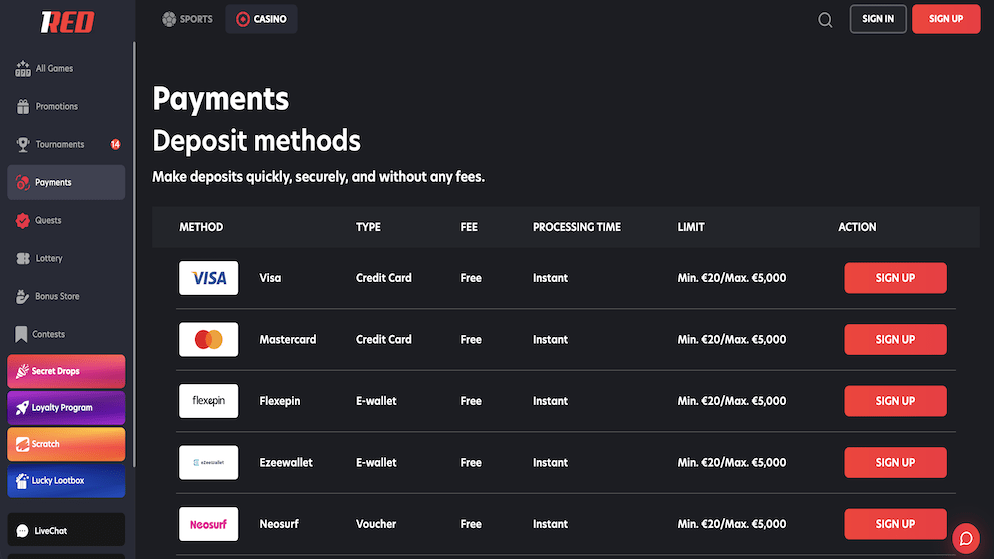Click the PROCESSING TIME column header
994x559 pixels.
point(577,227)
